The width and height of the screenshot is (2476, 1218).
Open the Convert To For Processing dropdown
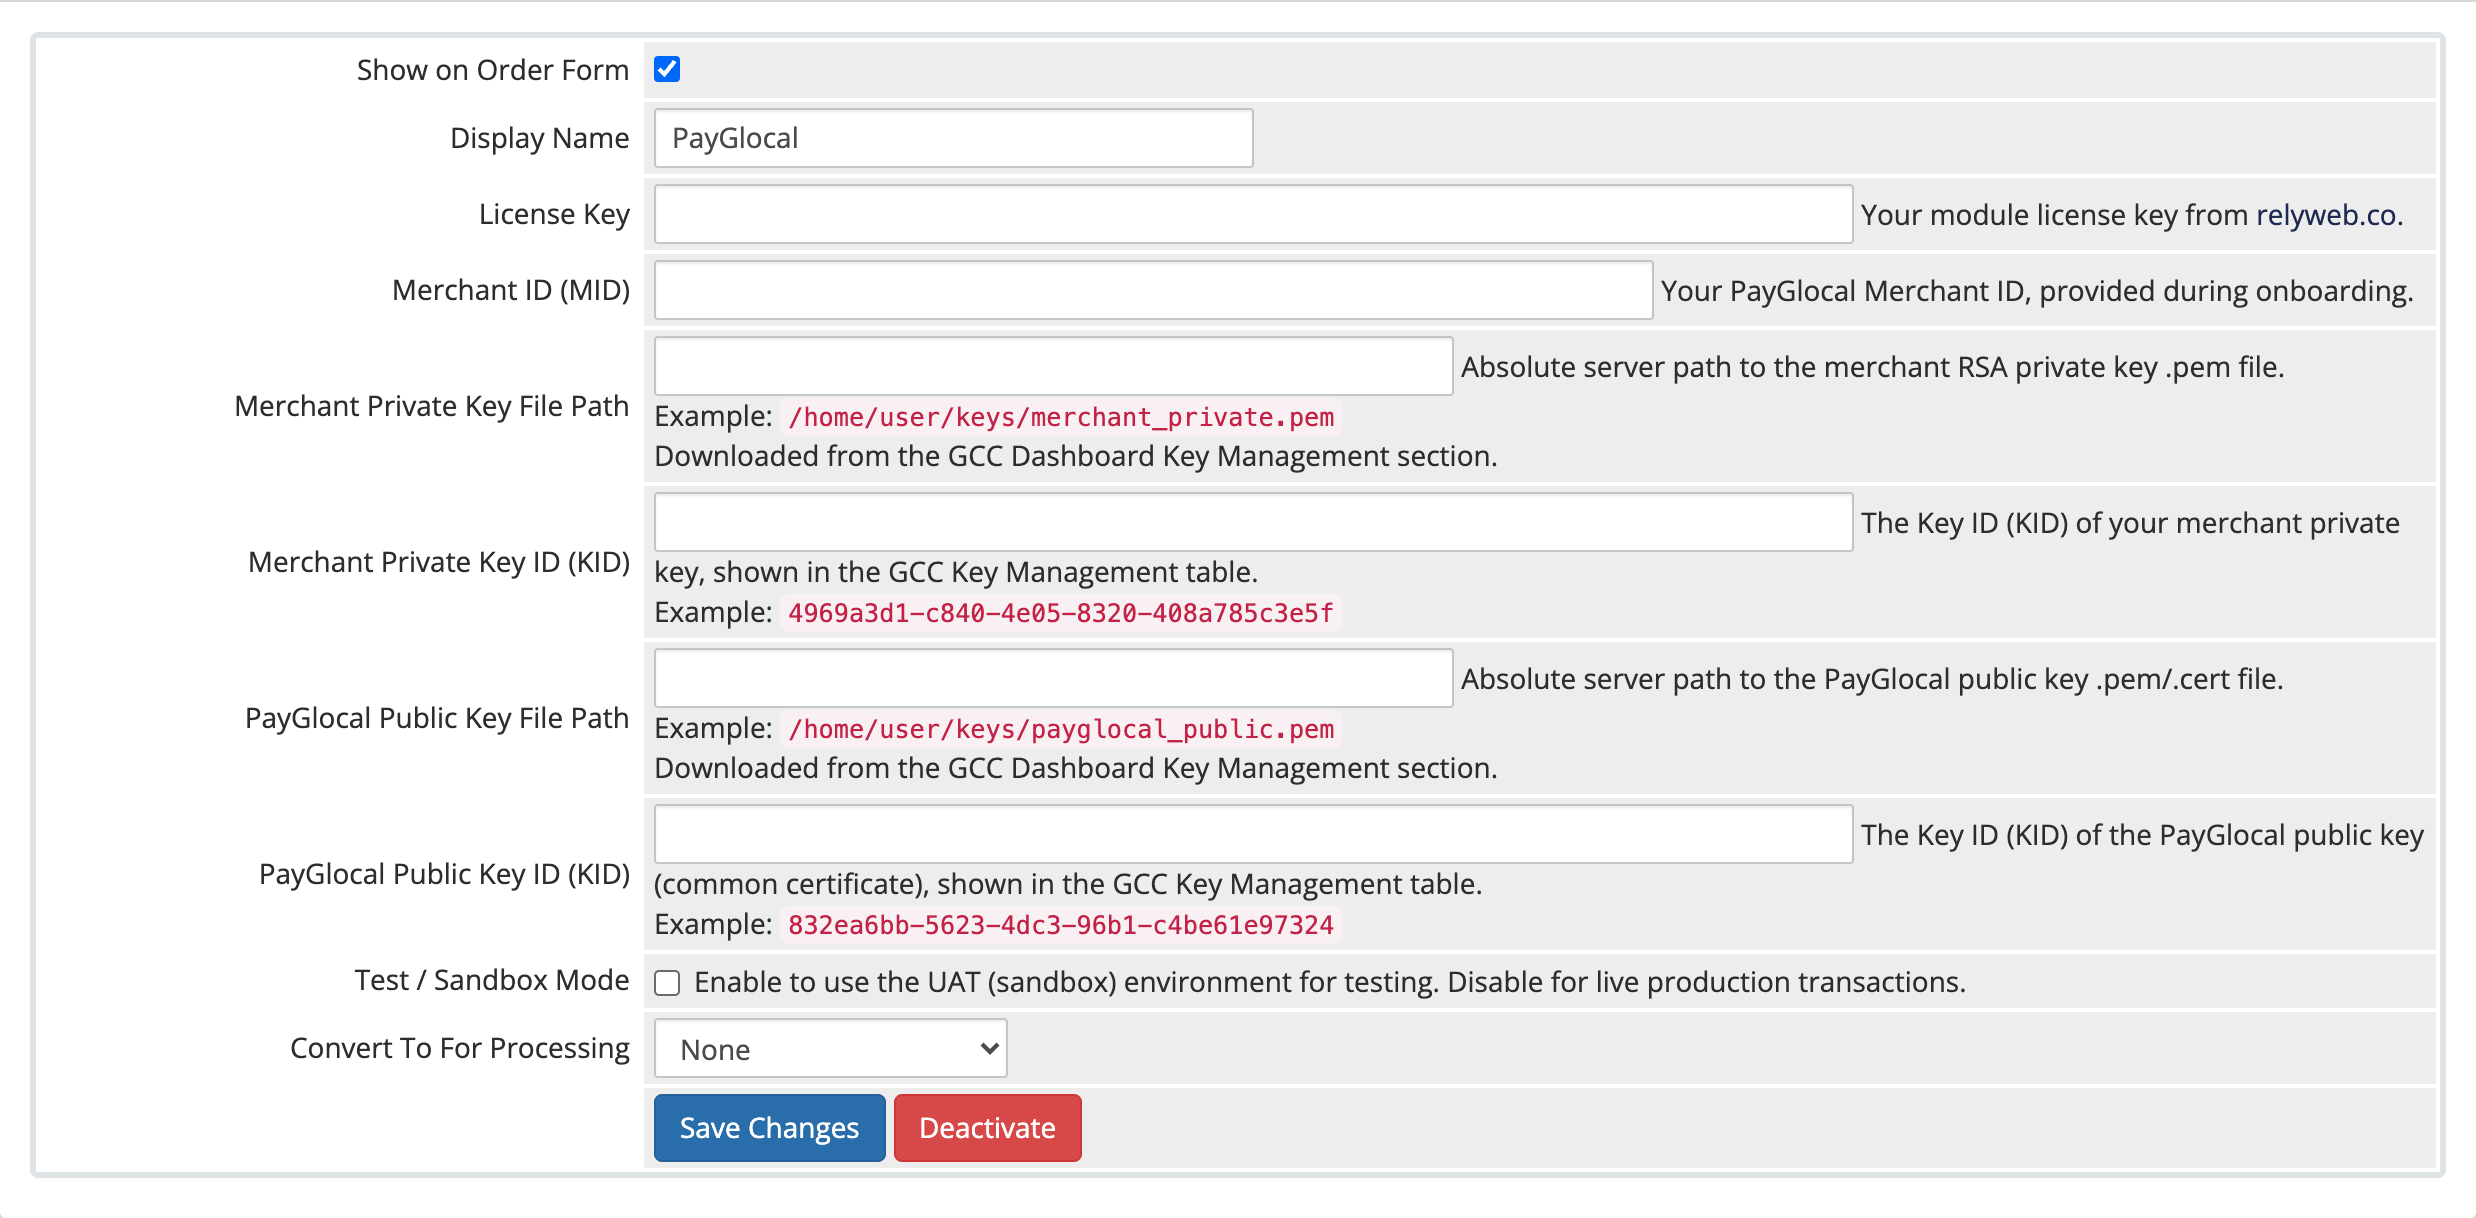click(x=830, y=1048)
